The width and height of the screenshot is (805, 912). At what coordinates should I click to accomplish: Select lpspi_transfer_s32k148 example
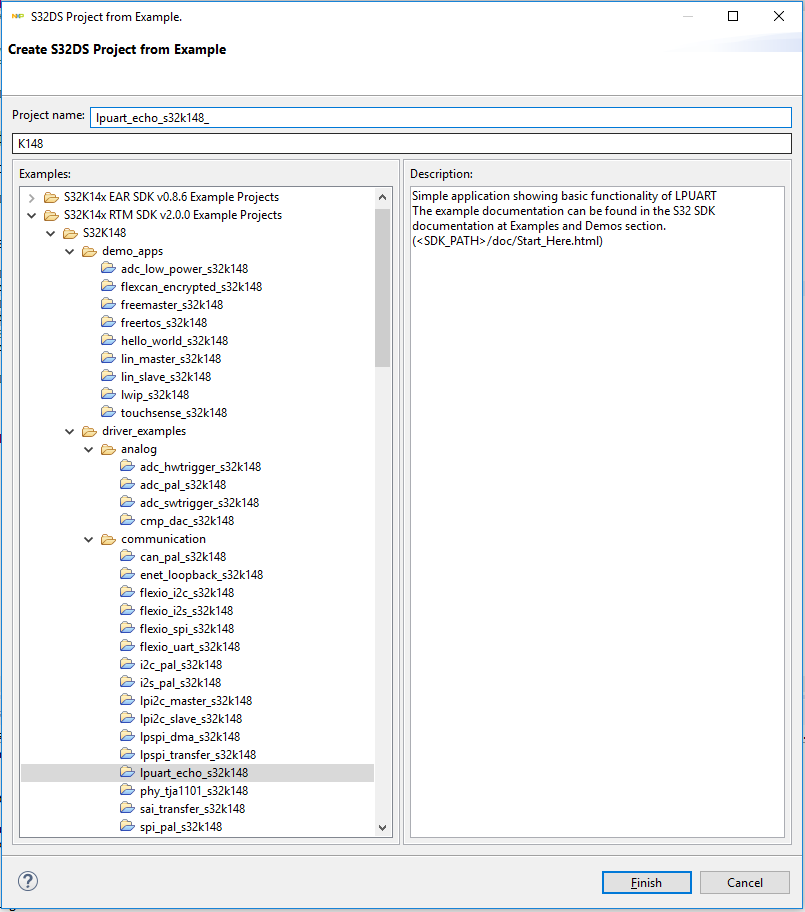[x=198, y=755]
